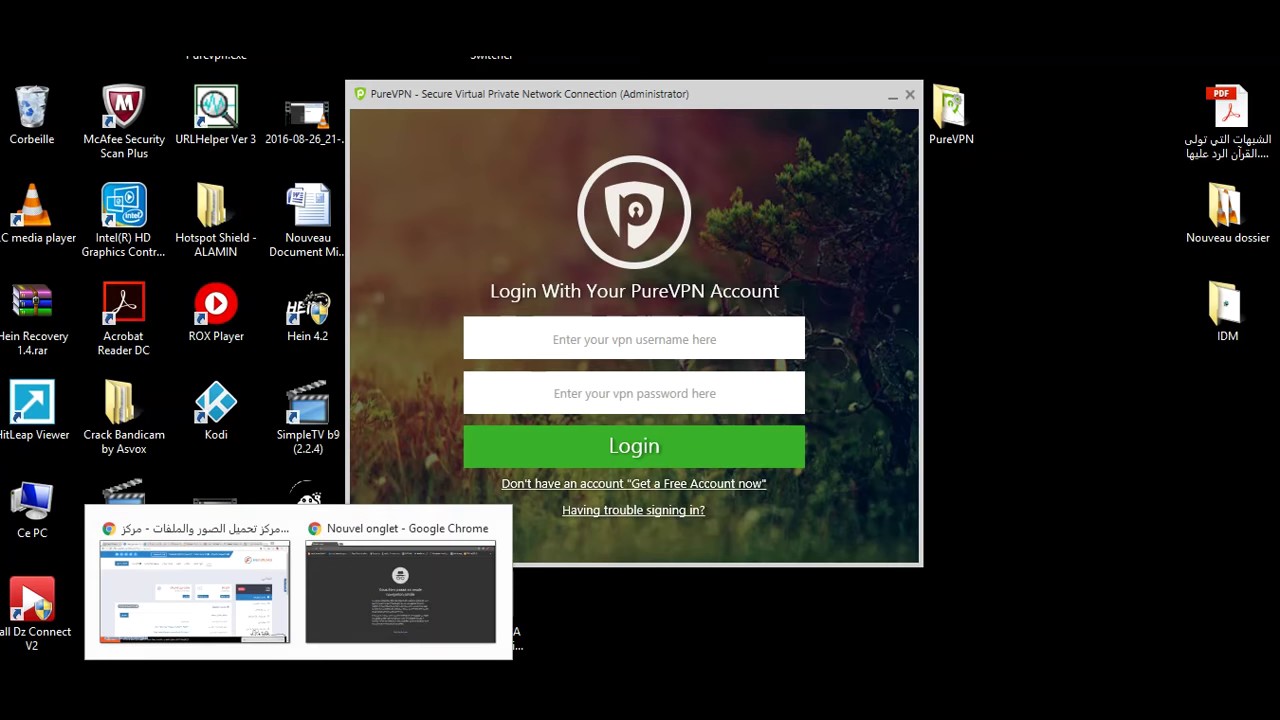Open Intel(R) HD Graphics Control shortcut

point(124,205)
